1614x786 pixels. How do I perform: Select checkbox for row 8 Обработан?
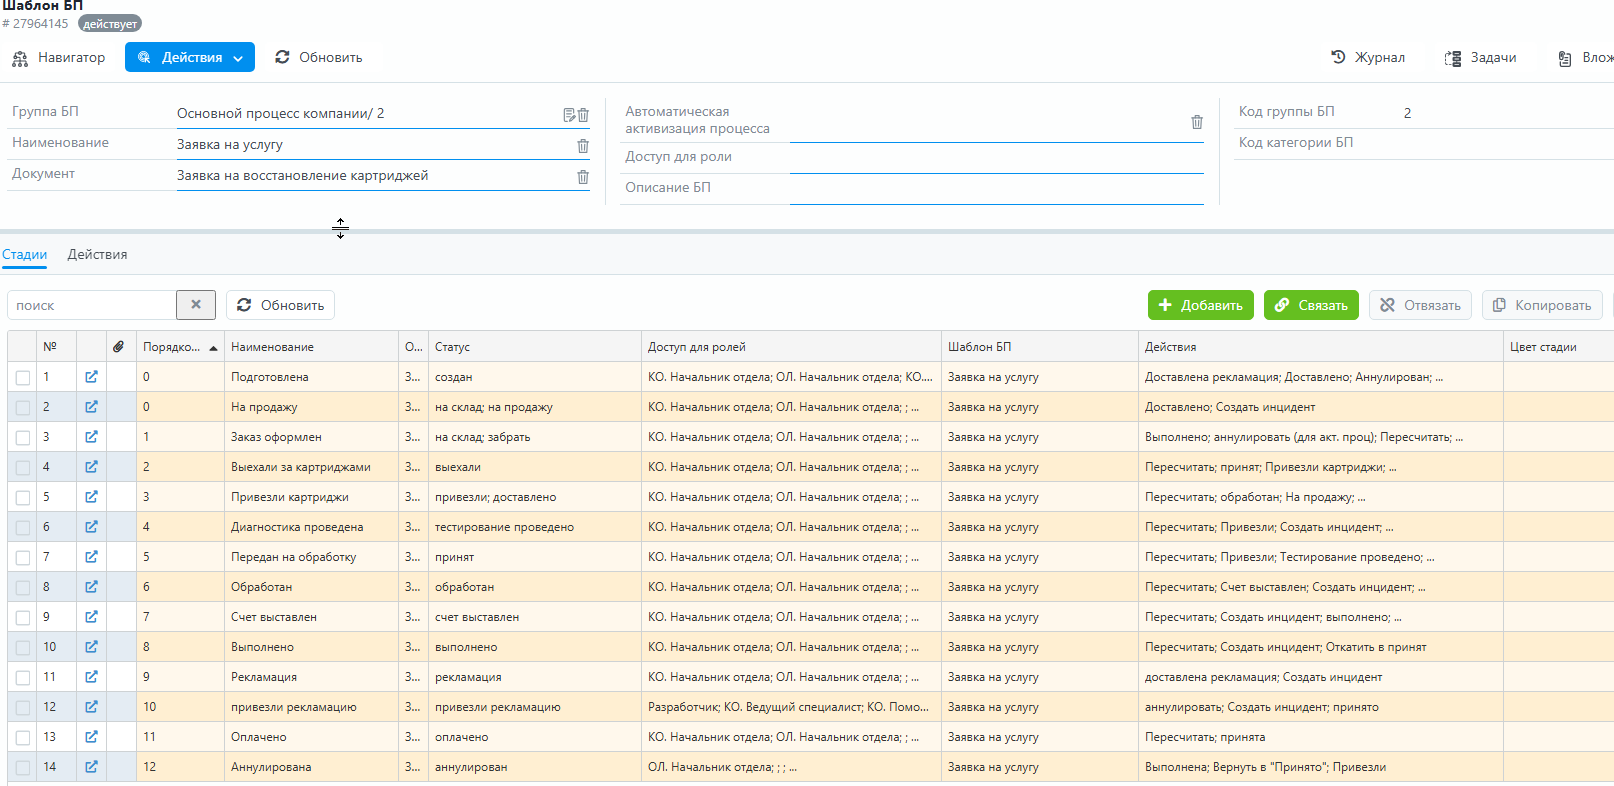(x=23, y=587)
